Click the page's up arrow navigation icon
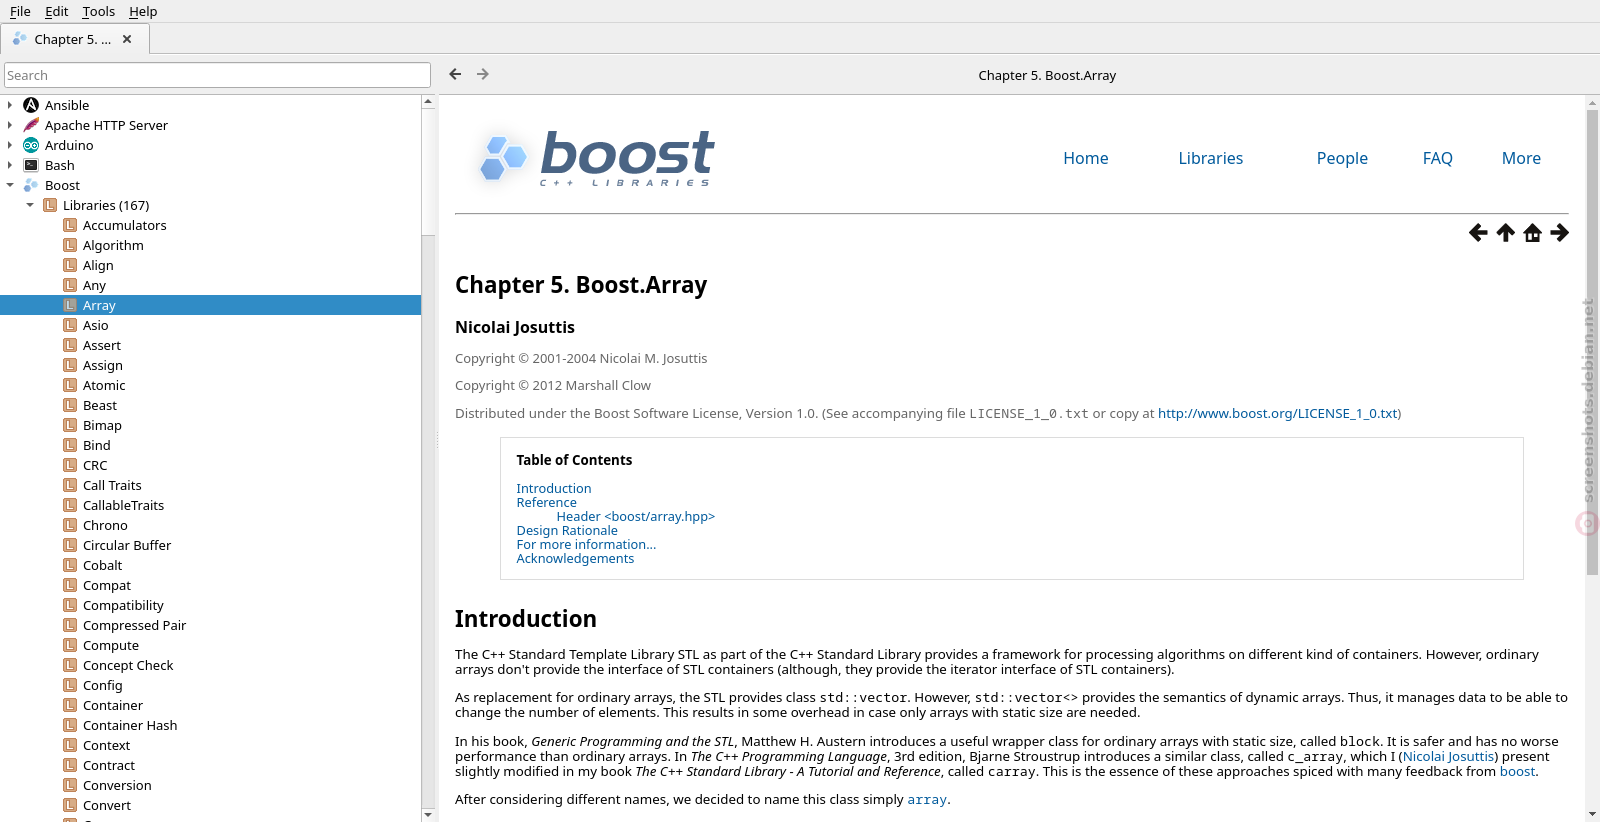1600x822 pixels. tap(1505, 233)
